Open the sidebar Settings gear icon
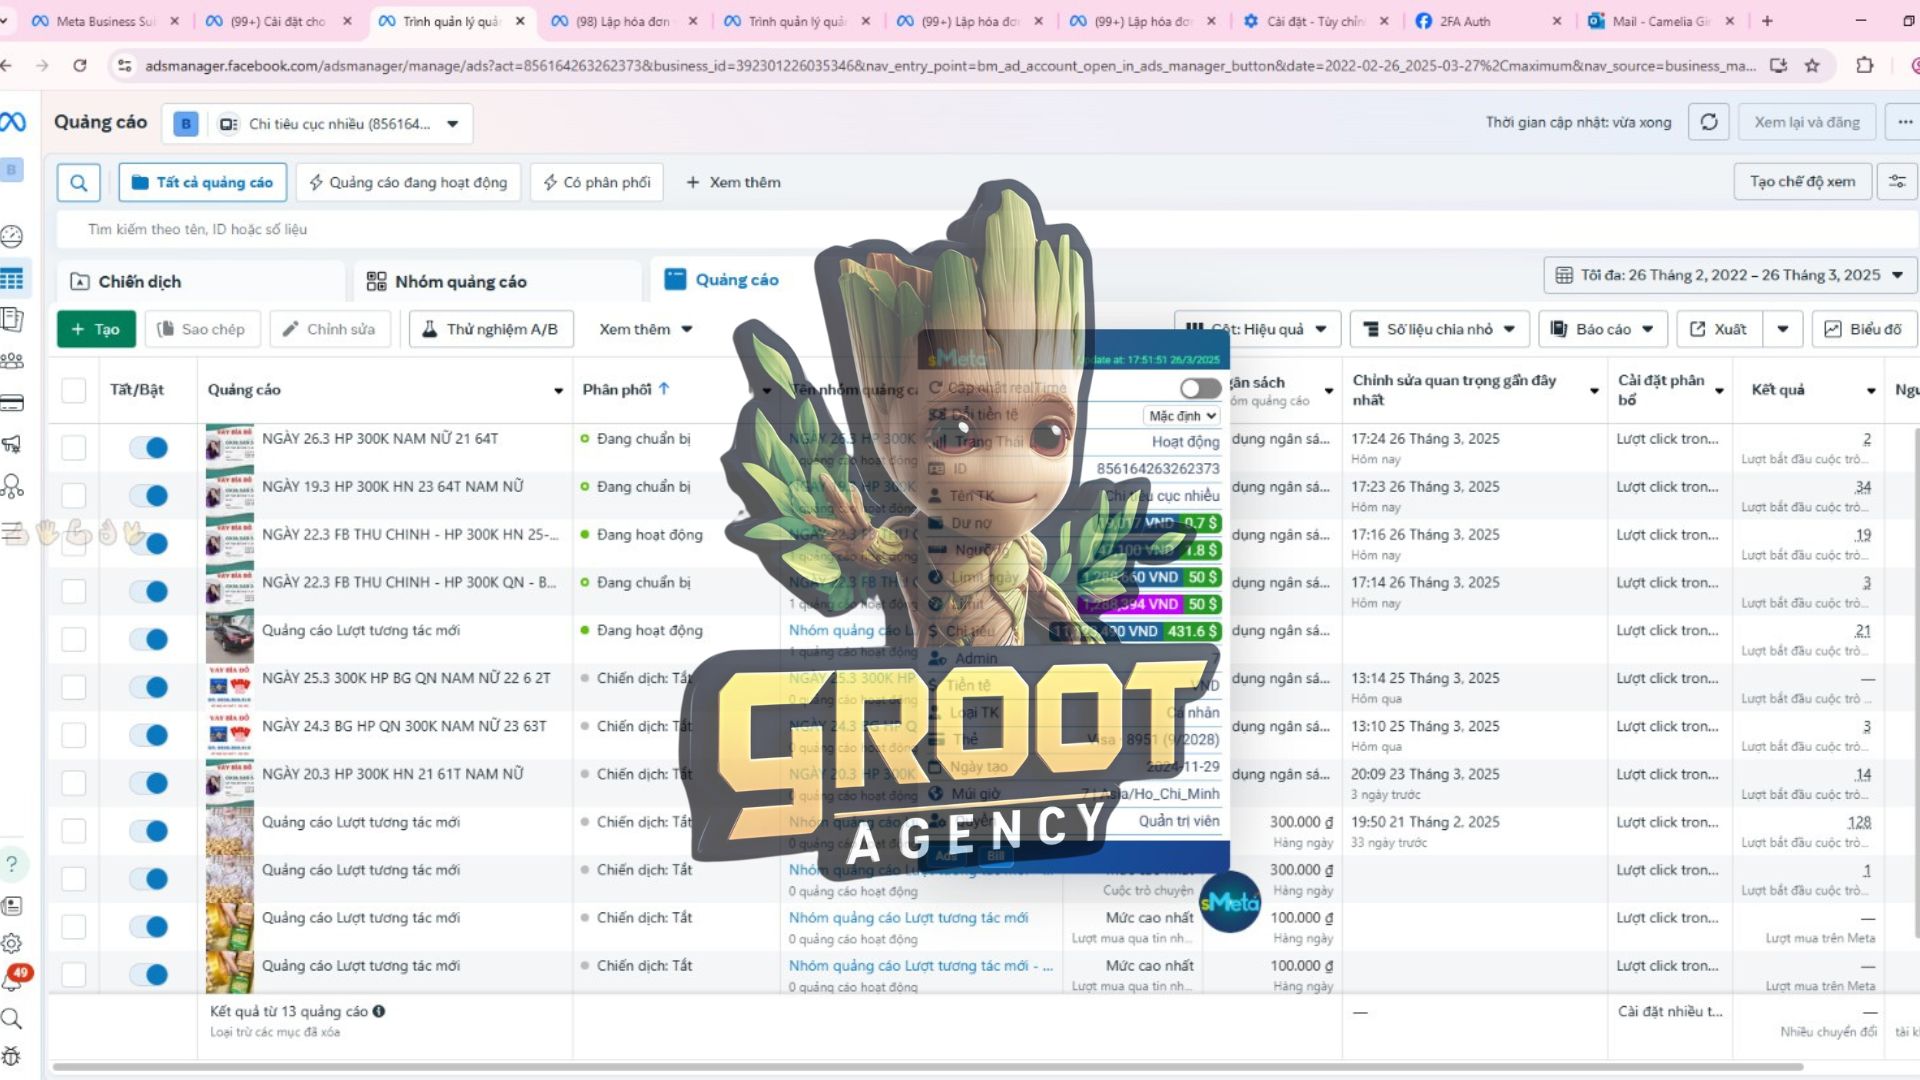 (12, 943)
